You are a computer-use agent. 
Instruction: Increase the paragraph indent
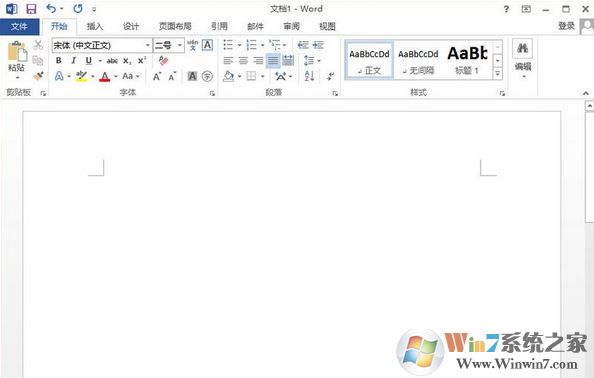point(318,45)
